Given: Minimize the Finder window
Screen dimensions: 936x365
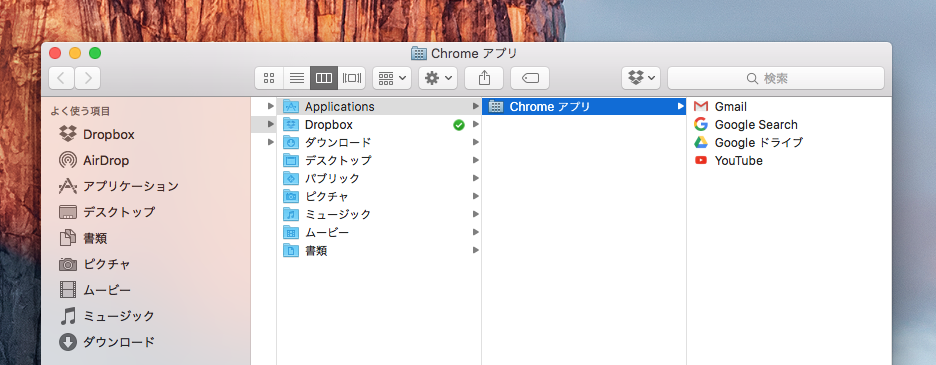Looking at the screenshot, I should [75, 53].
